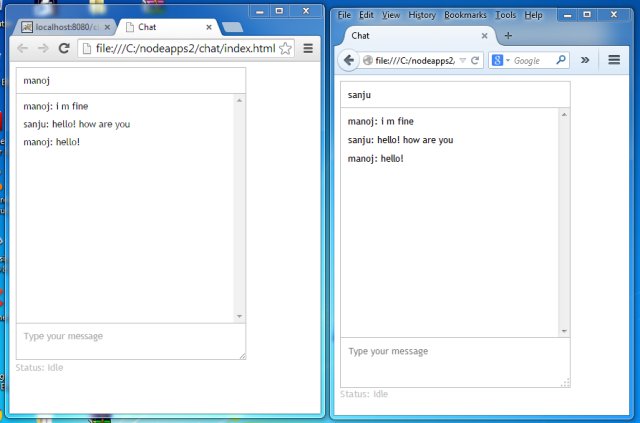640x423 pixels.
Task: Click Chrome's address bar with file URL
Action: tap(186, 49)
